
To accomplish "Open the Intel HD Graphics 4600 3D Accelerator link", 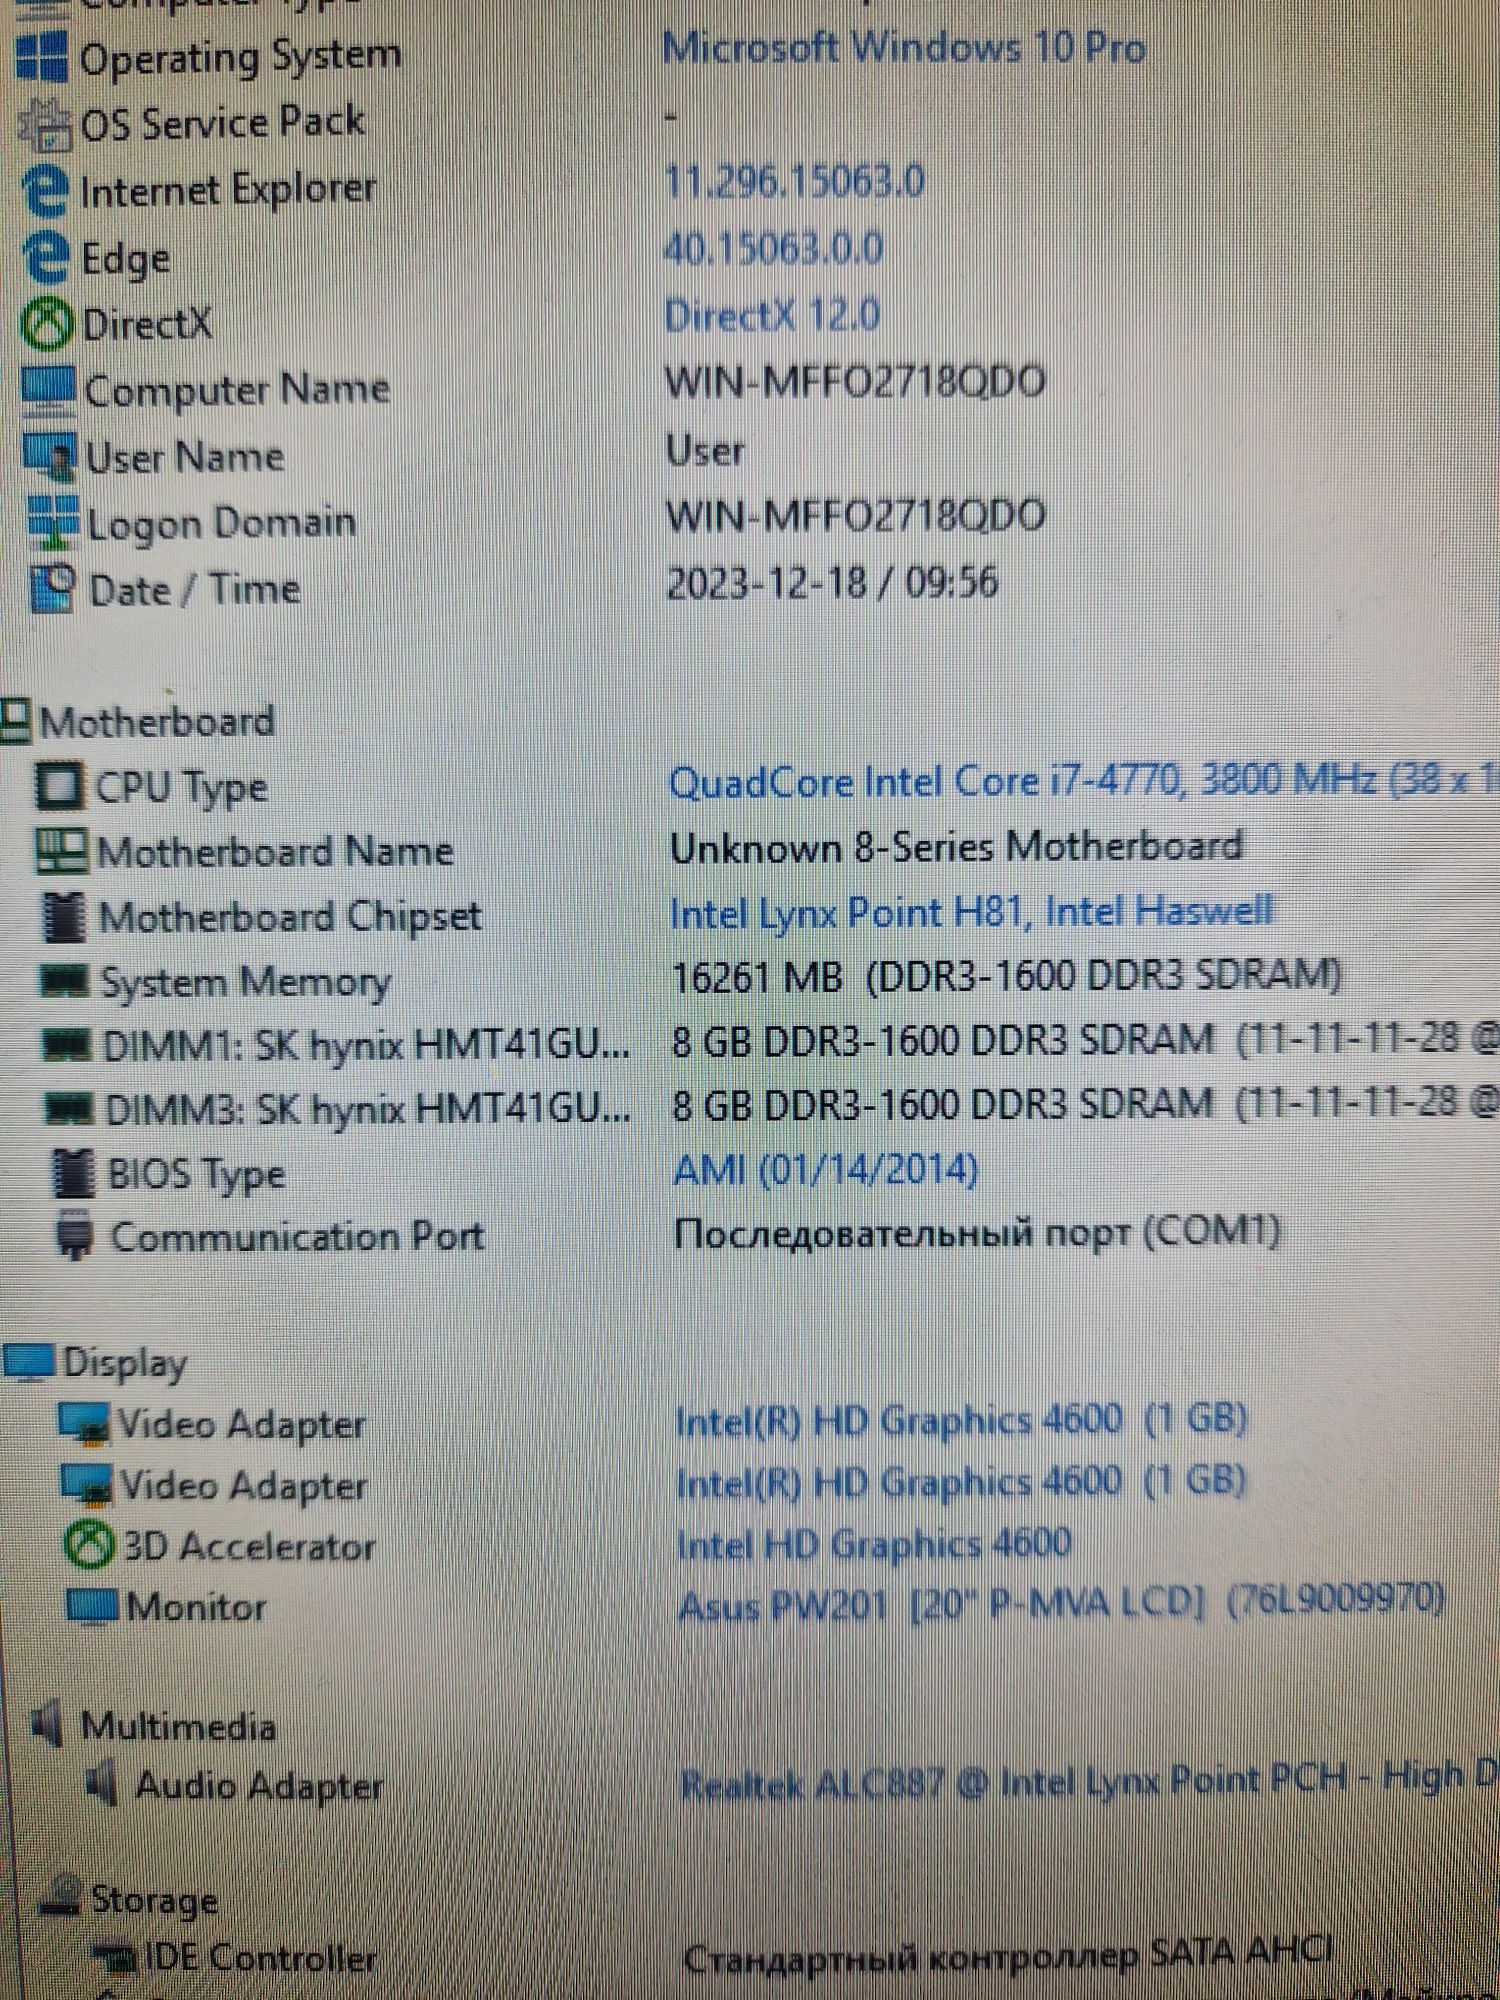I will (x=874, y=1544).
